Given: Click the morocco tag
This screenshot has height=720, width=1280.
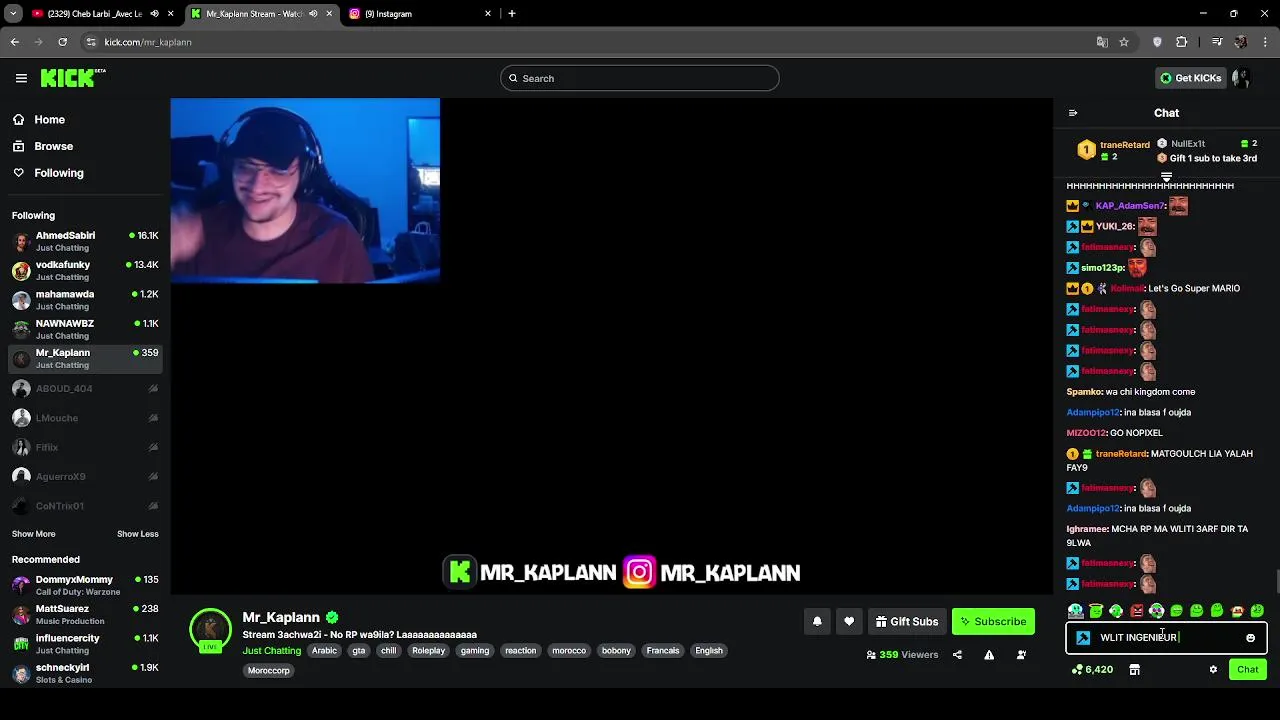Looking at the screenshot, I should [569, 651].
